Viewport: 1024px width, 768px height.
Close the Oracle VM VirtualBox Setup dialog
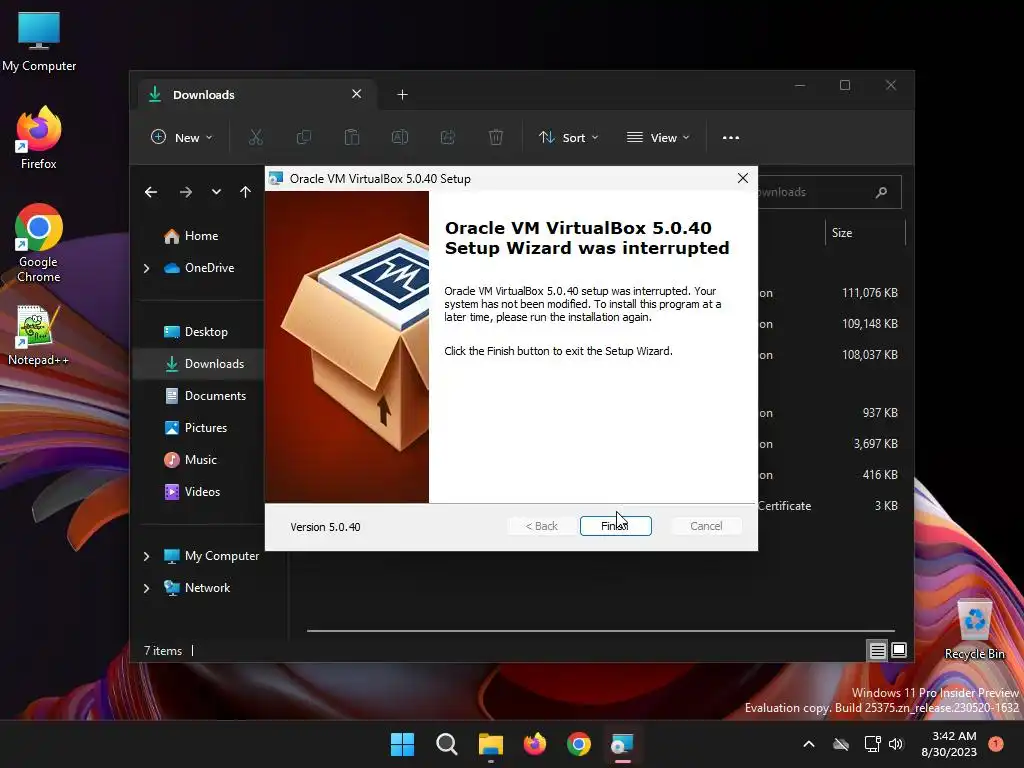tap(743, 178)
